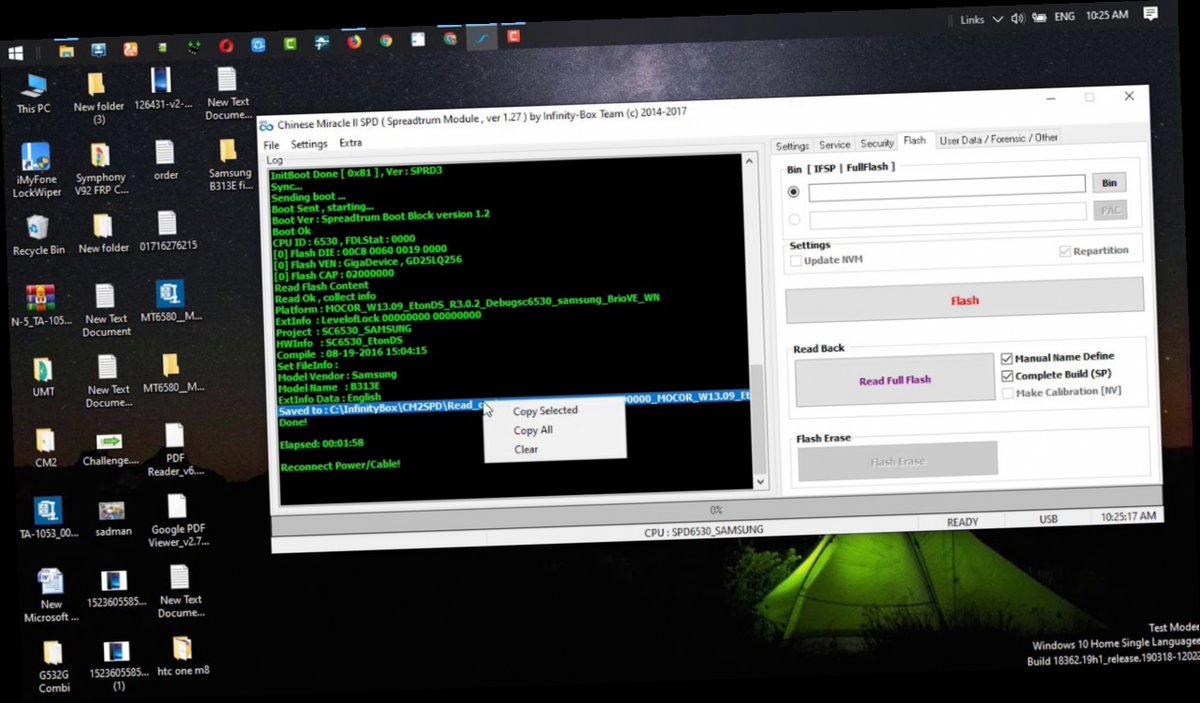The width and height of the screenshot is (1200, 703).
Task: Launch the UMT desktop shortcut
Action: point(43,377)
